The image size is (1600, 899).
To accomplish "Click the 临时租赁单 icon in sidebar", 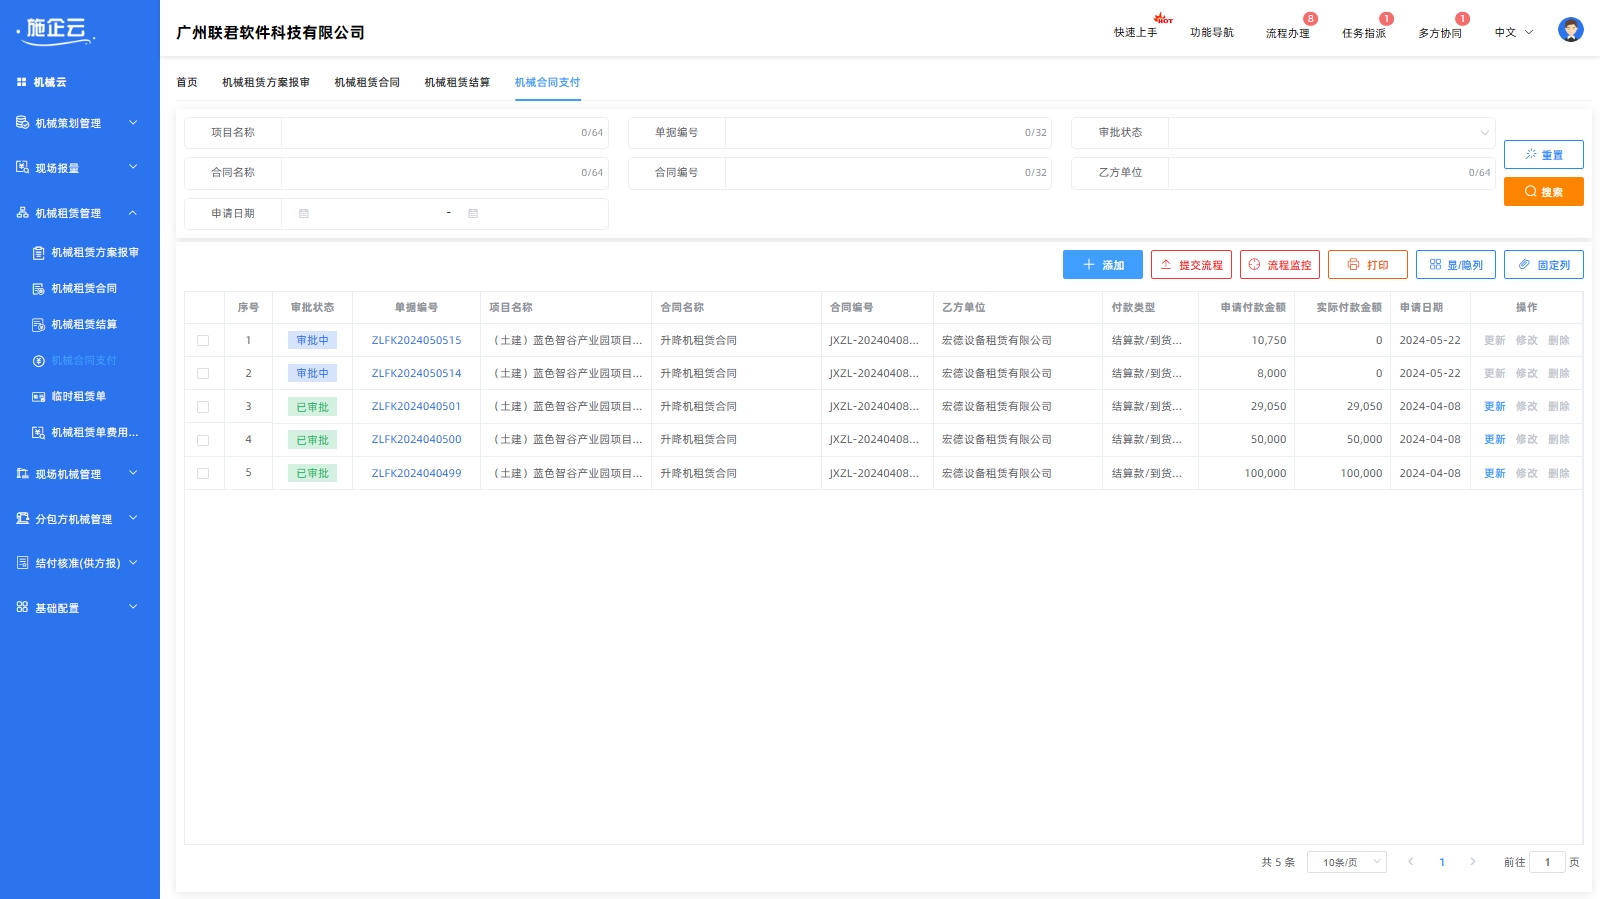I will pyautogui.click(x=38, y=397).
